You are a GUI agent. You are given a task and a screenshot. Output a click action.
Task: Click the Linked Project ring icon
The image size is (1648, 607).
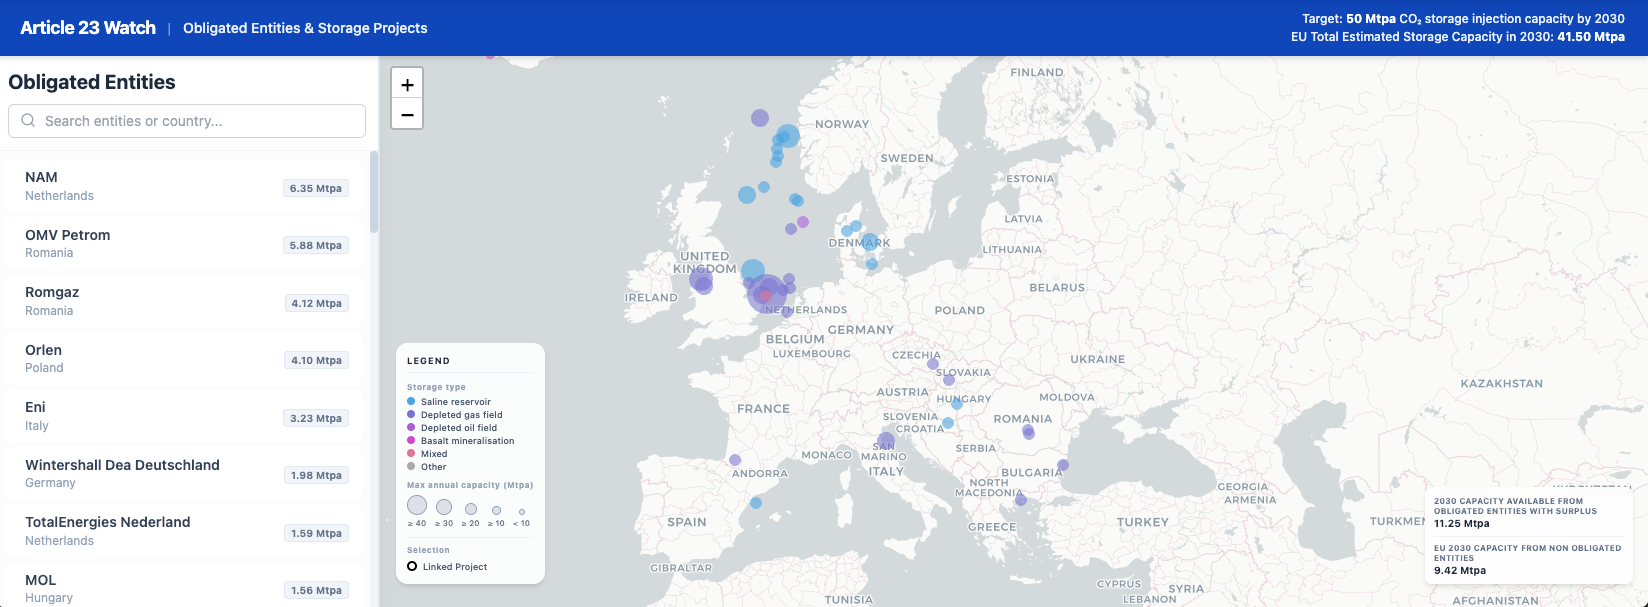point(412,567)
